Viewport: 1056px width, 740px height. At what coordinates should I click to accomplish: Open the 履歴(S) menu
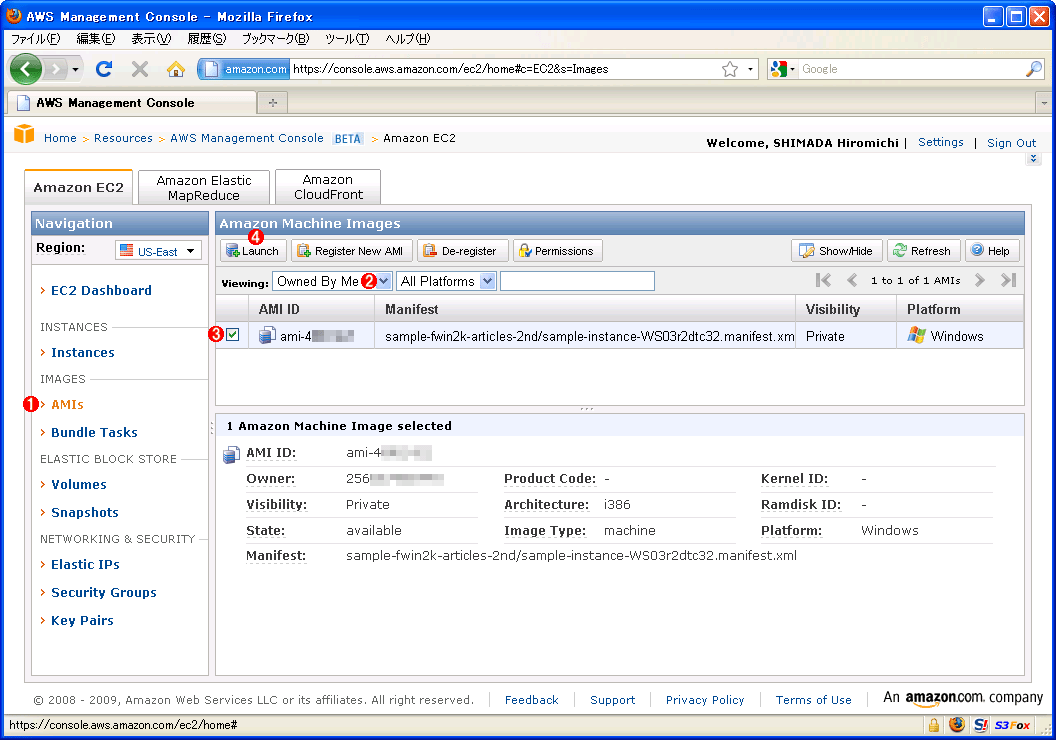[x=207, y=39]
